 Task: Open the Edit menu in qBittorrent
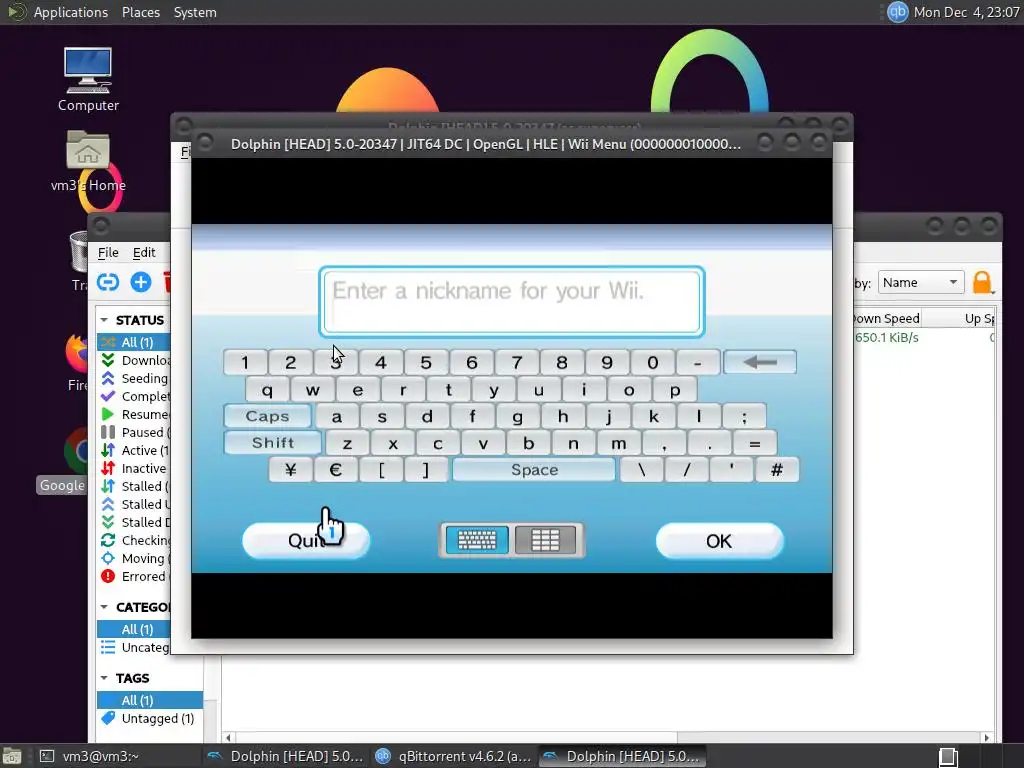(144, 253)
